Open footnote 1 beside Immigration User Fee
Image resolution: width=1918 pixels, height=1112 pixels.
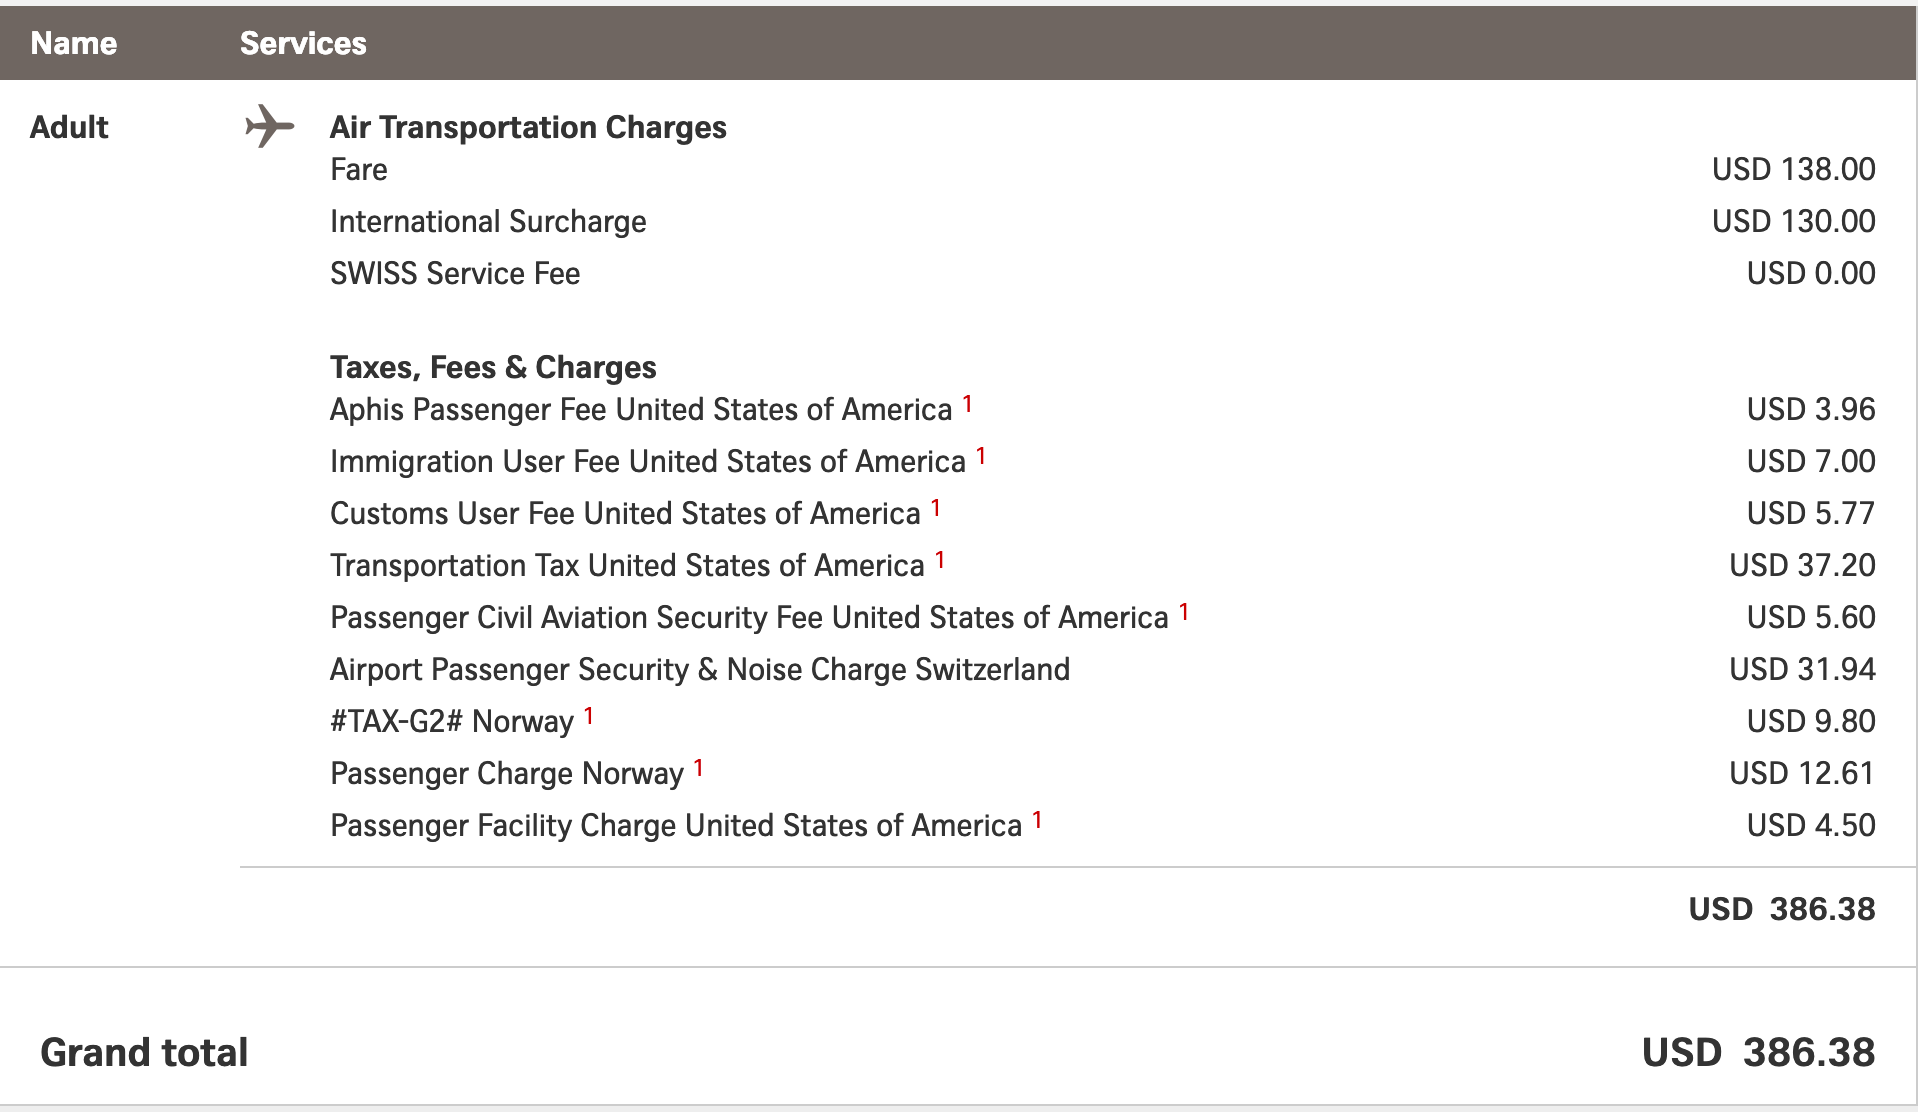[x=981, y=456]
